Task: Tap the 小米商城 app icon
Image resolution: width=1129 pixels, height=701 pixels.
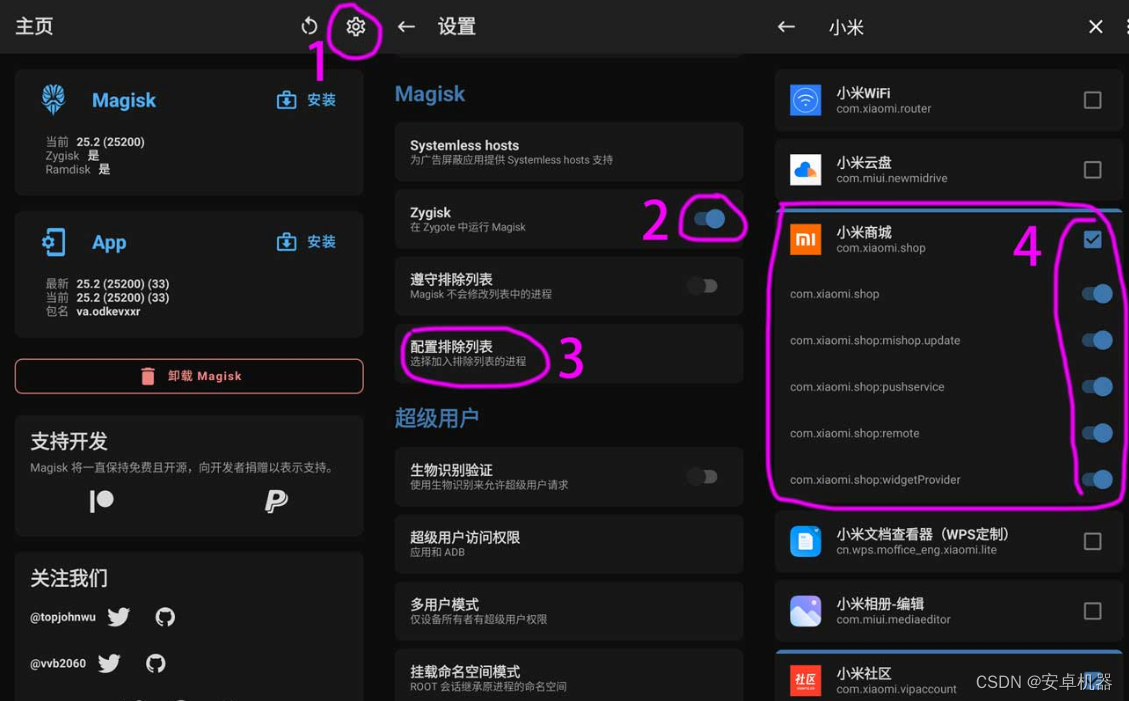Action: [805, 239]
